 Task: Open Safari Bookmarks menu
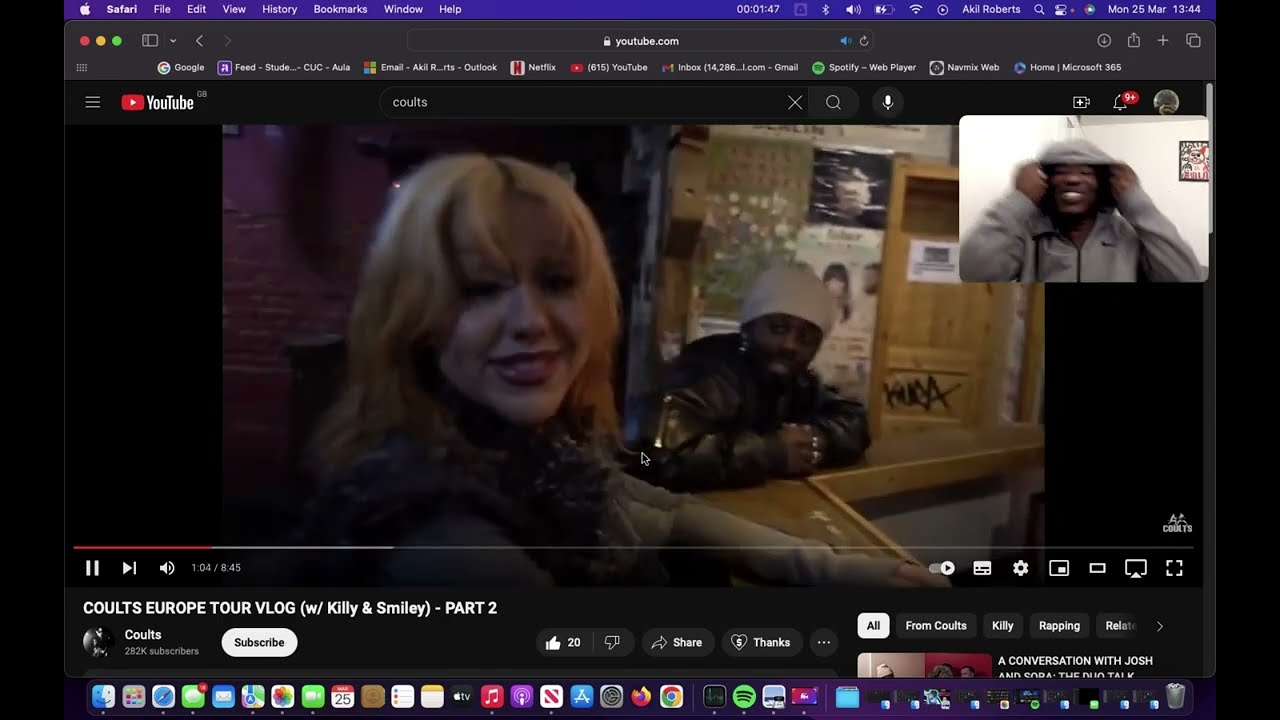(340, 9)
